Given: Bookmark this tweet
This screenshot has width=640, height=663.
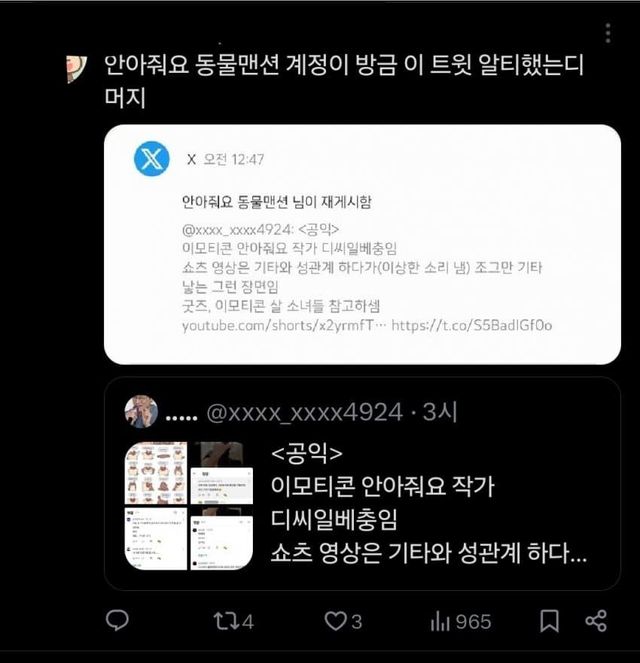Looking at the screenshot, I should click(x=550, y=621).
